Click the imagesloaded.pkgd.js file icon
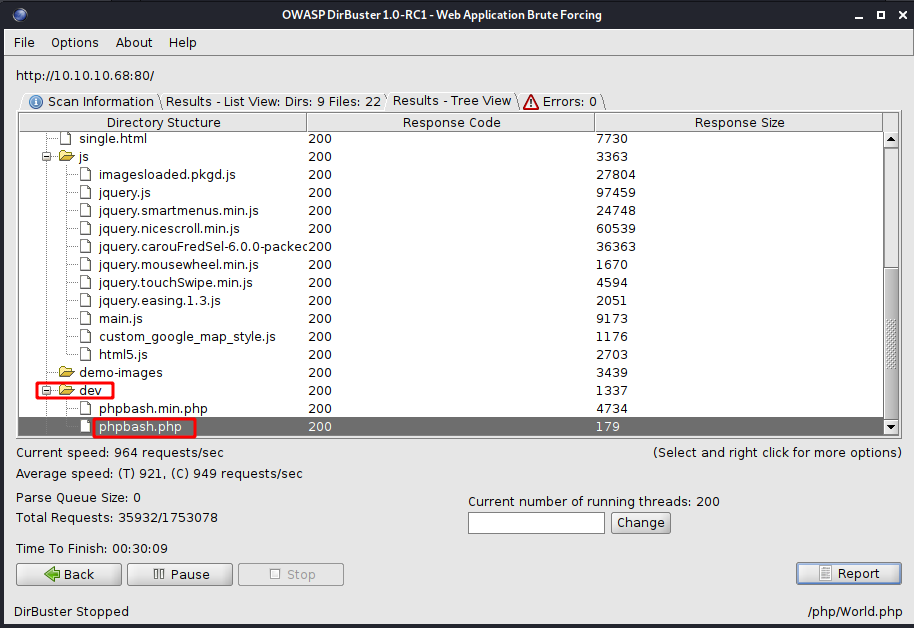Viewport: 914px width, 628px height. pyautogui.click(x=86, y=174)
